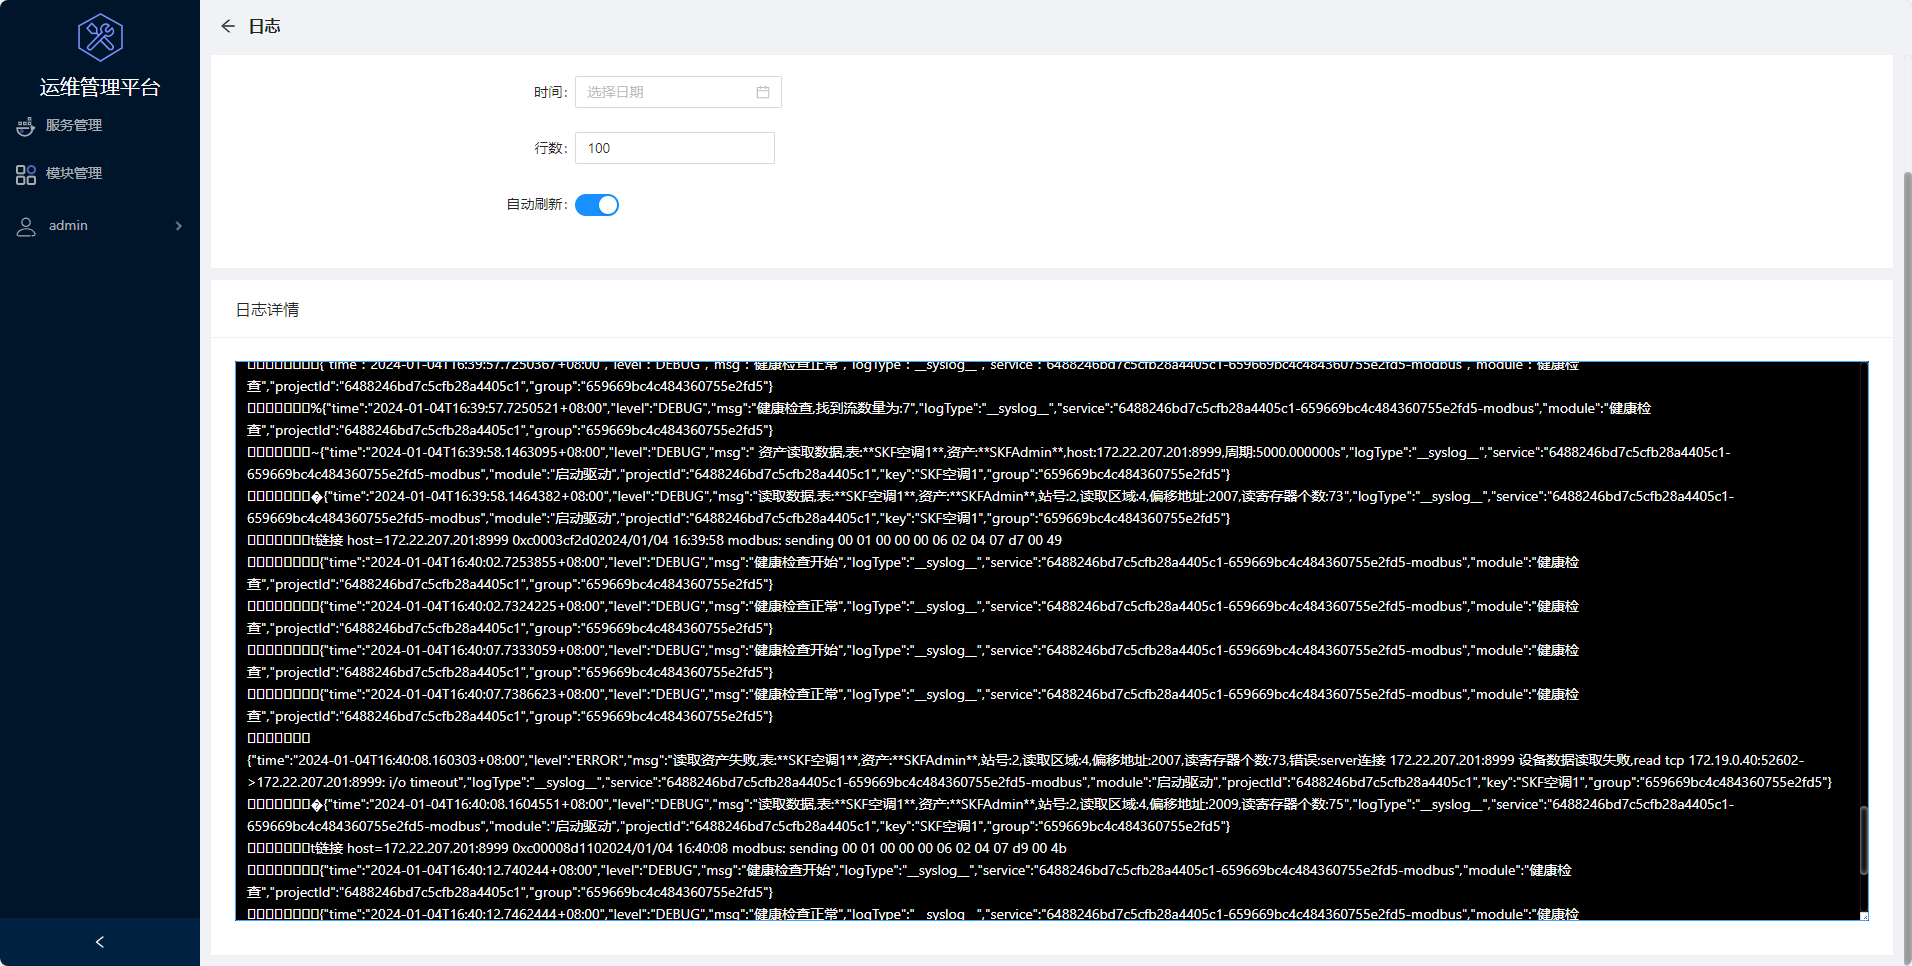Click the 选择日期 date input
This screenshot has width=1912, height=966.
coord(678,92)
